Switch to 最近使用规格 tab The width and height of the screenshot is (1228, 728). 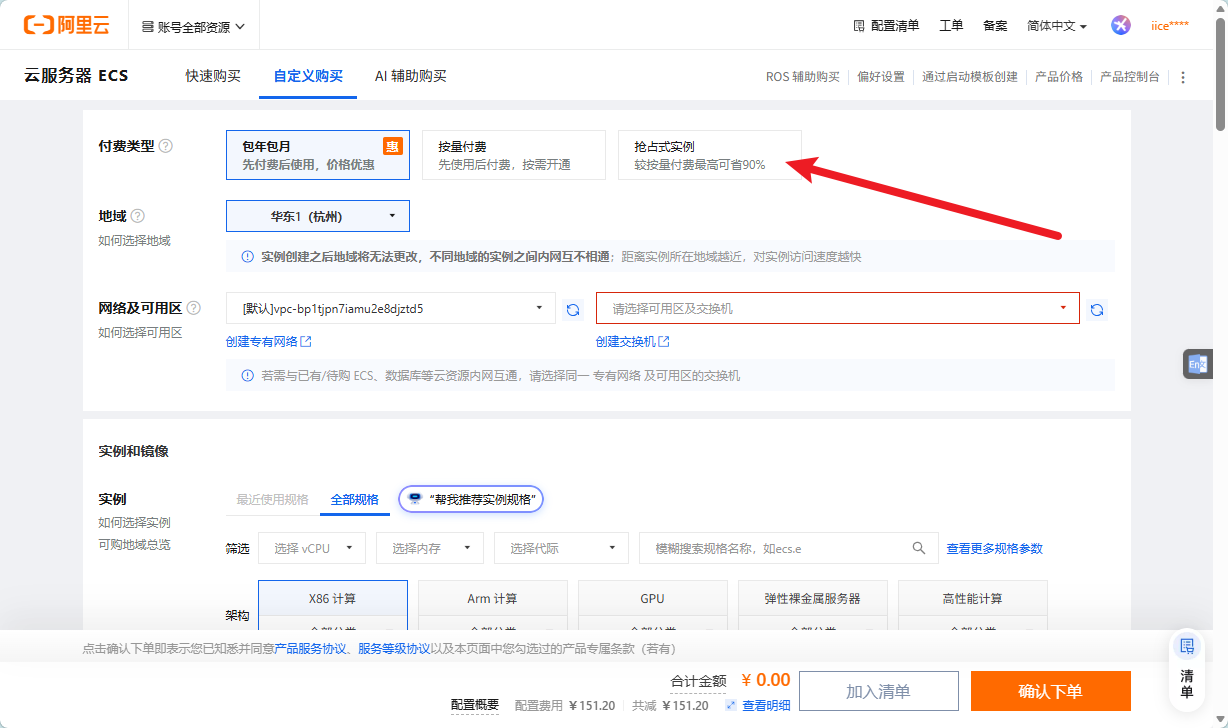tap(272, 499)
